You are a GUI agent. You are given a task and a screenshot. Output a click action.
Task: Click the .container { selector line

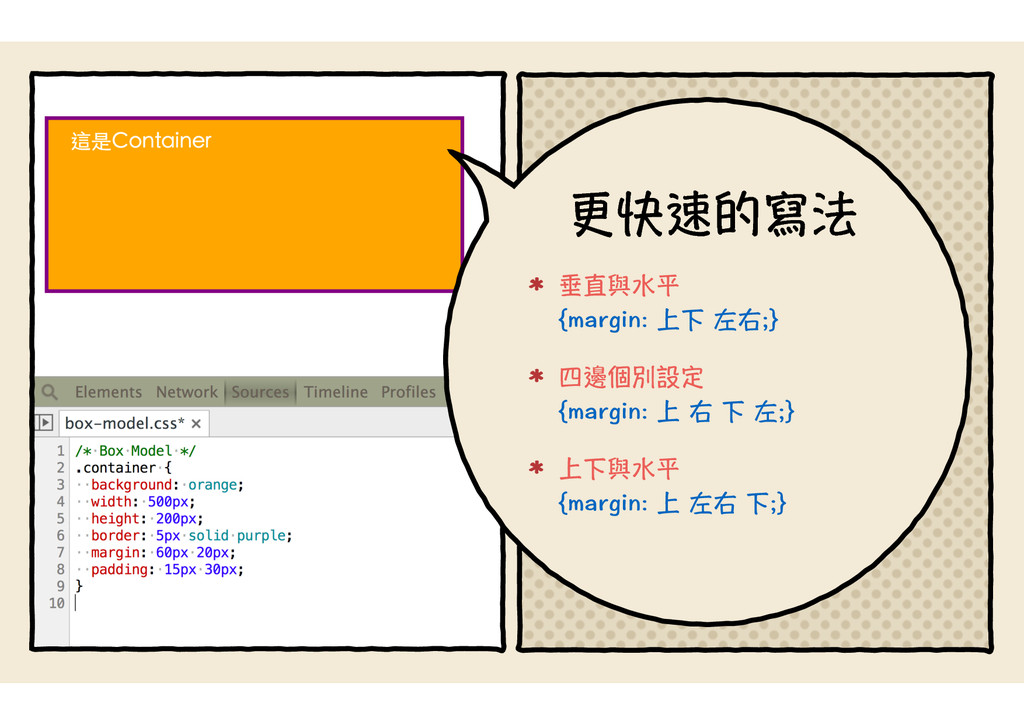point(123,467)
